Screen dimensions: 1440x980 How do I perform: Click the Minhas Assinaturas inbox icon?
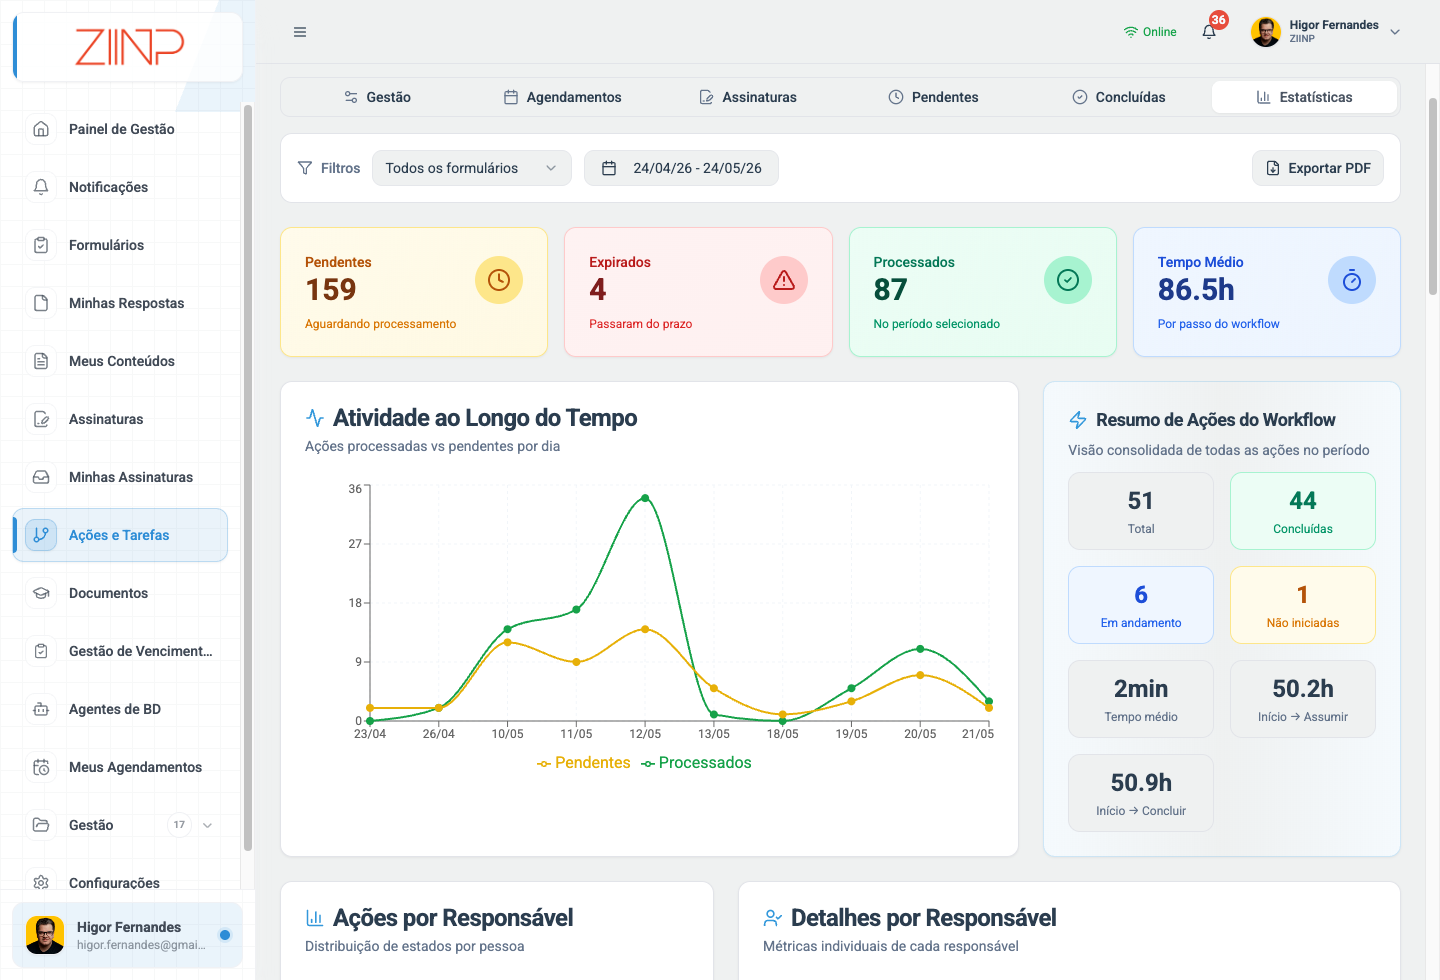click(41, 477)
